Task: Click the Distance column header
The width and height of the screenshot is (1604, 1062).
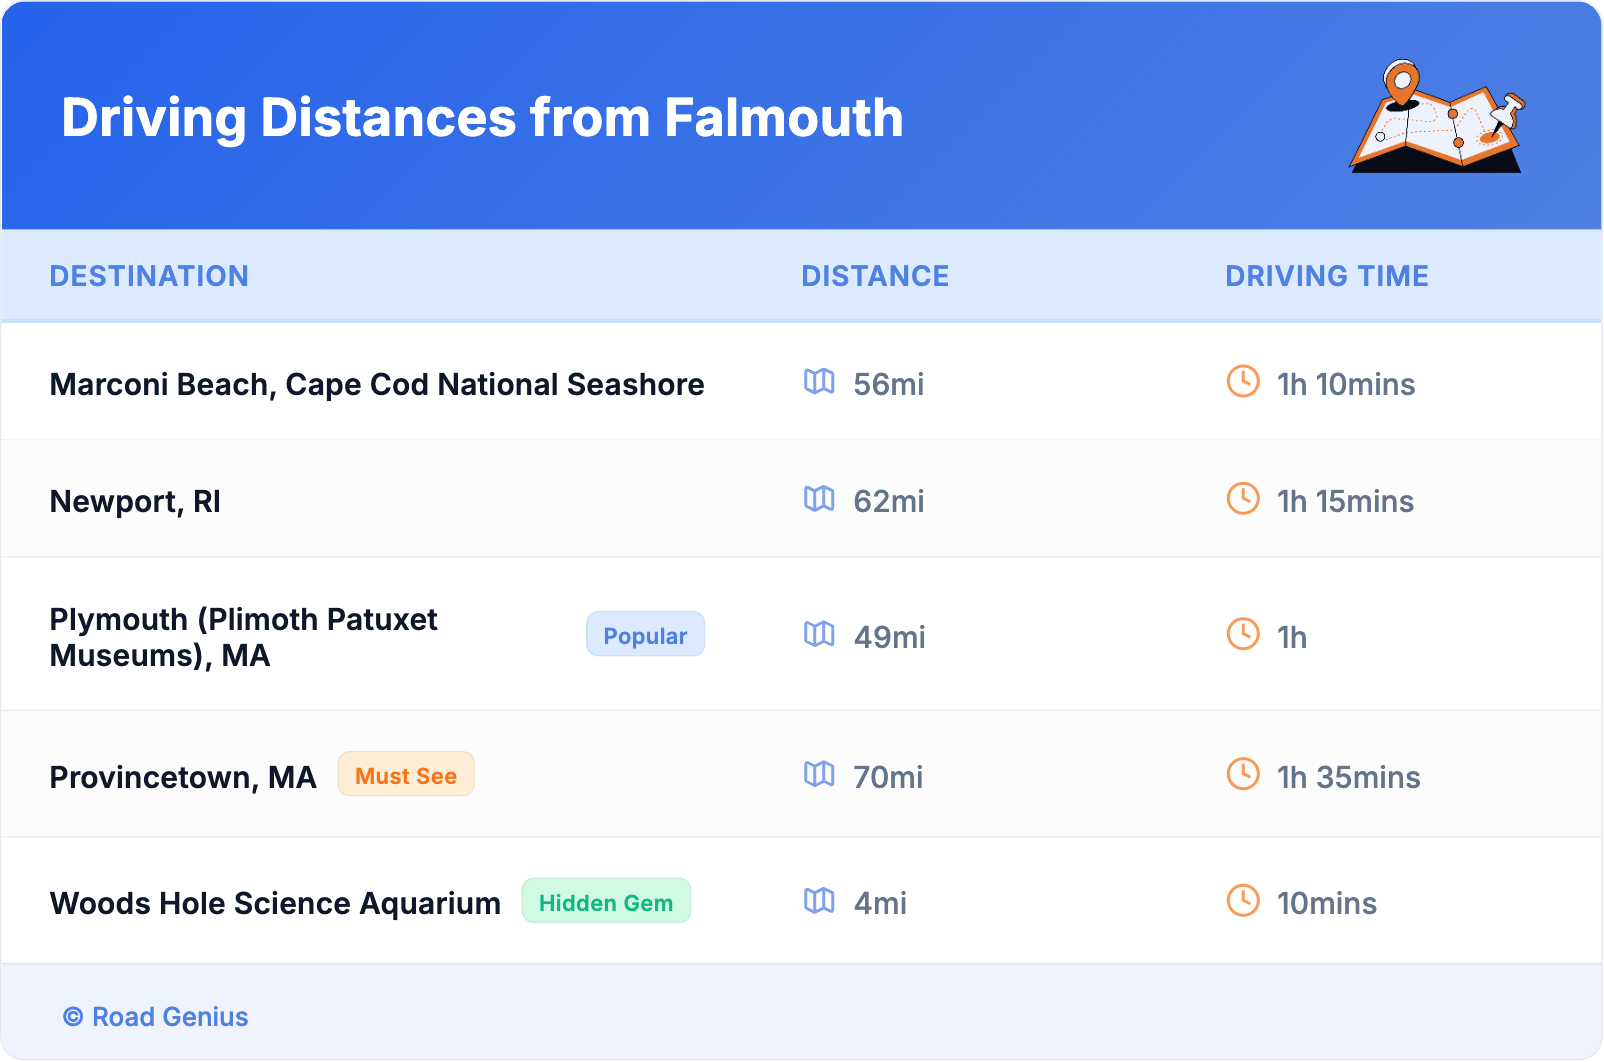Action: 875,276
